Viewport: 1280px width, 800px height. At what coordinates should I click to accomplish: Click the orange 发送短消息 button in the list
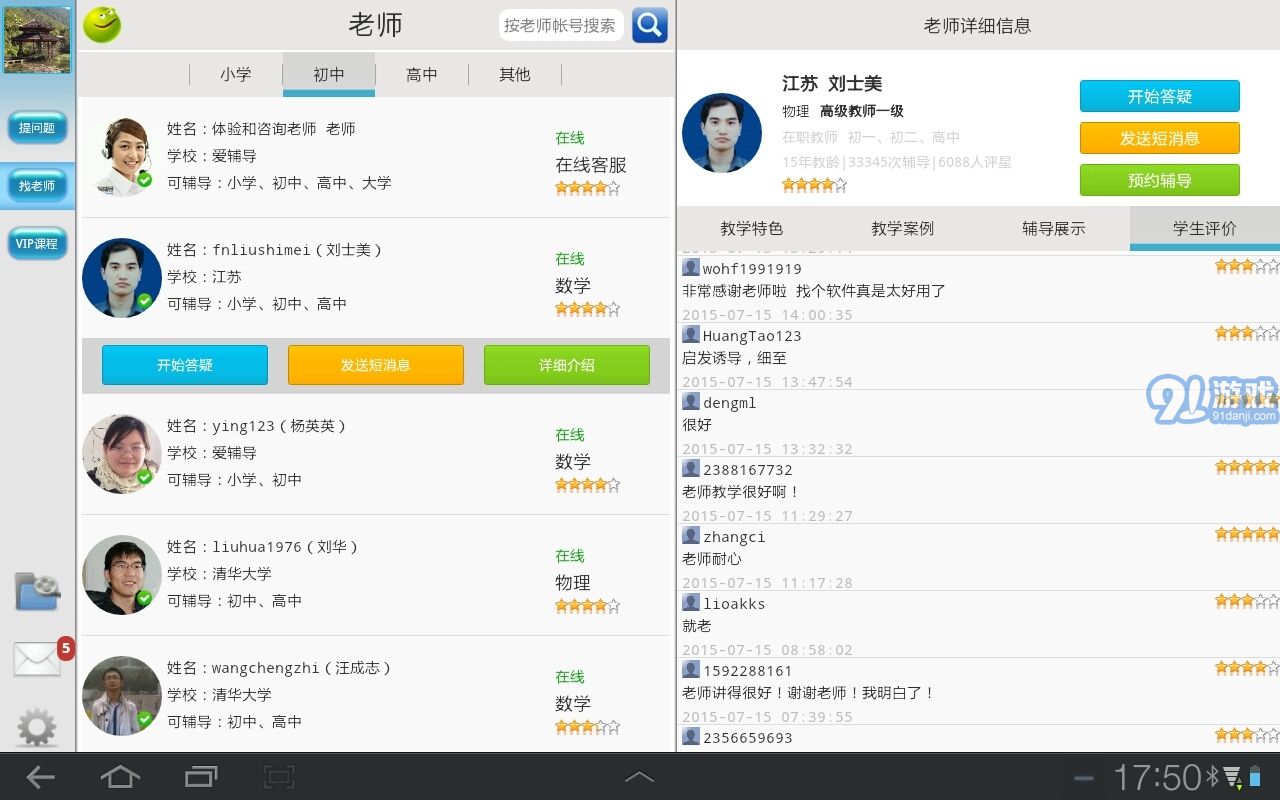click(376, 365)
